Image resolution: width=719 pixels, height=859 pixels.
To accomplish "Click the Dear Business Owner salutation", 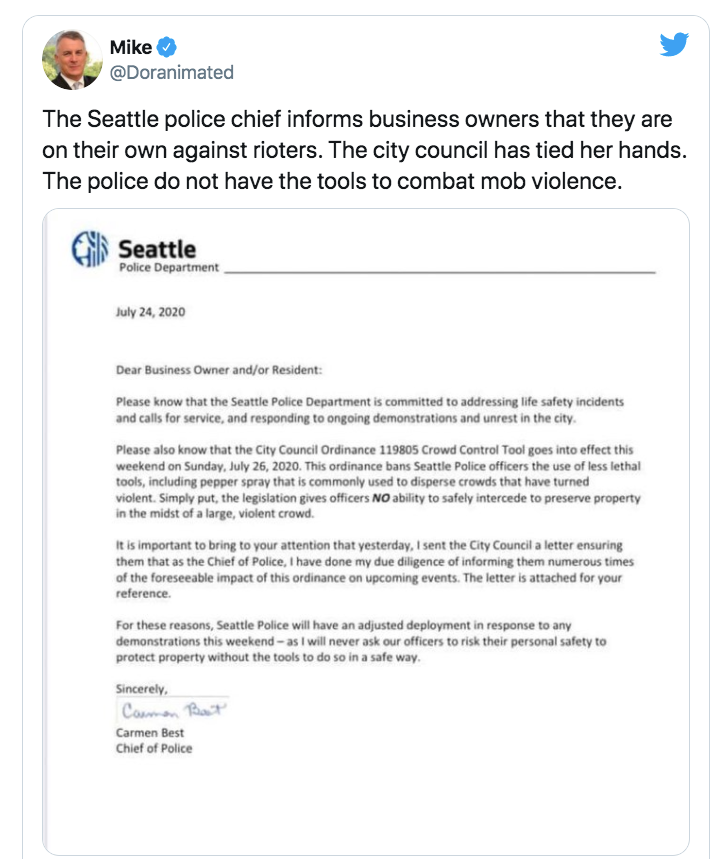I will 219,369.
